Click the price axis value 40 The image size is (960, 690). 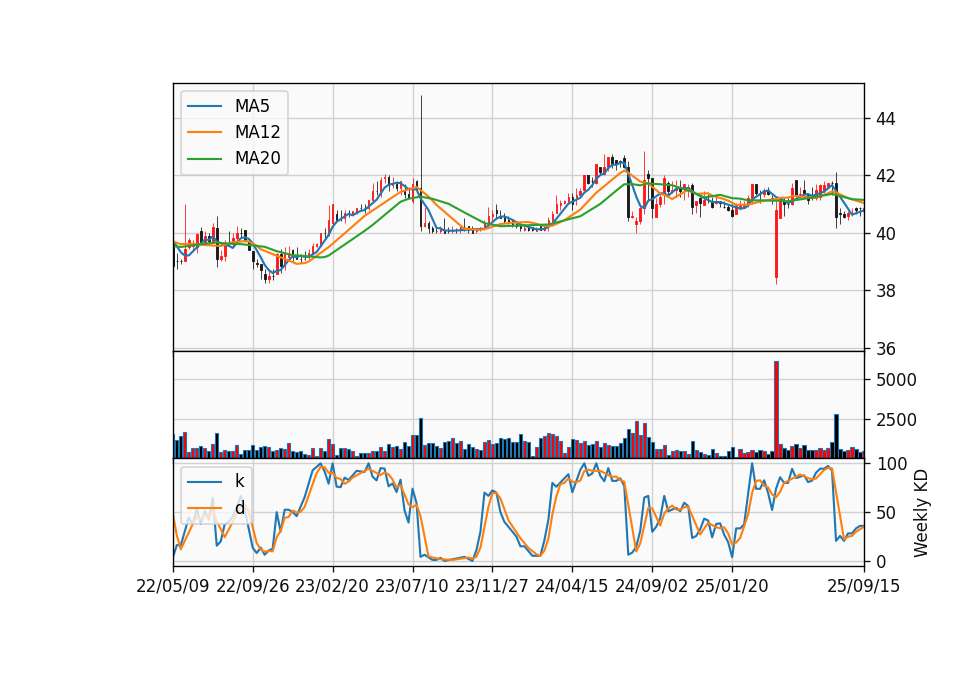(x=885, y=234)
